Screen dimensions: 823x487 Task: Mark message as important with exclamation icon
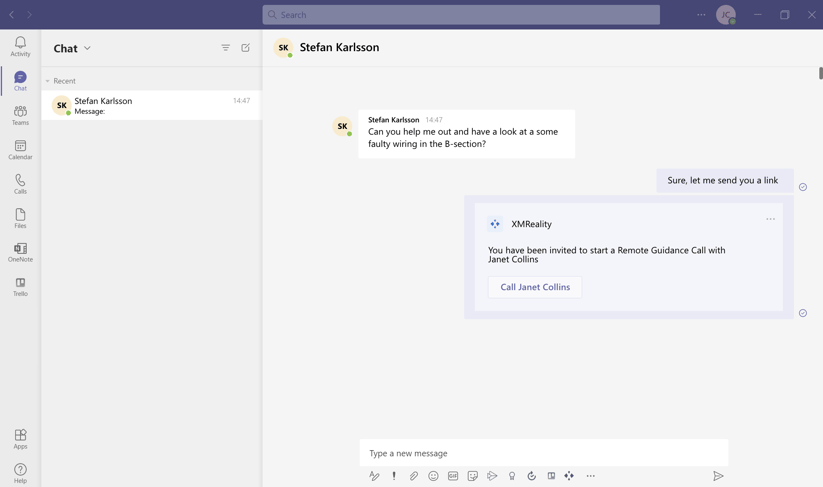click(x=394, y=476)
